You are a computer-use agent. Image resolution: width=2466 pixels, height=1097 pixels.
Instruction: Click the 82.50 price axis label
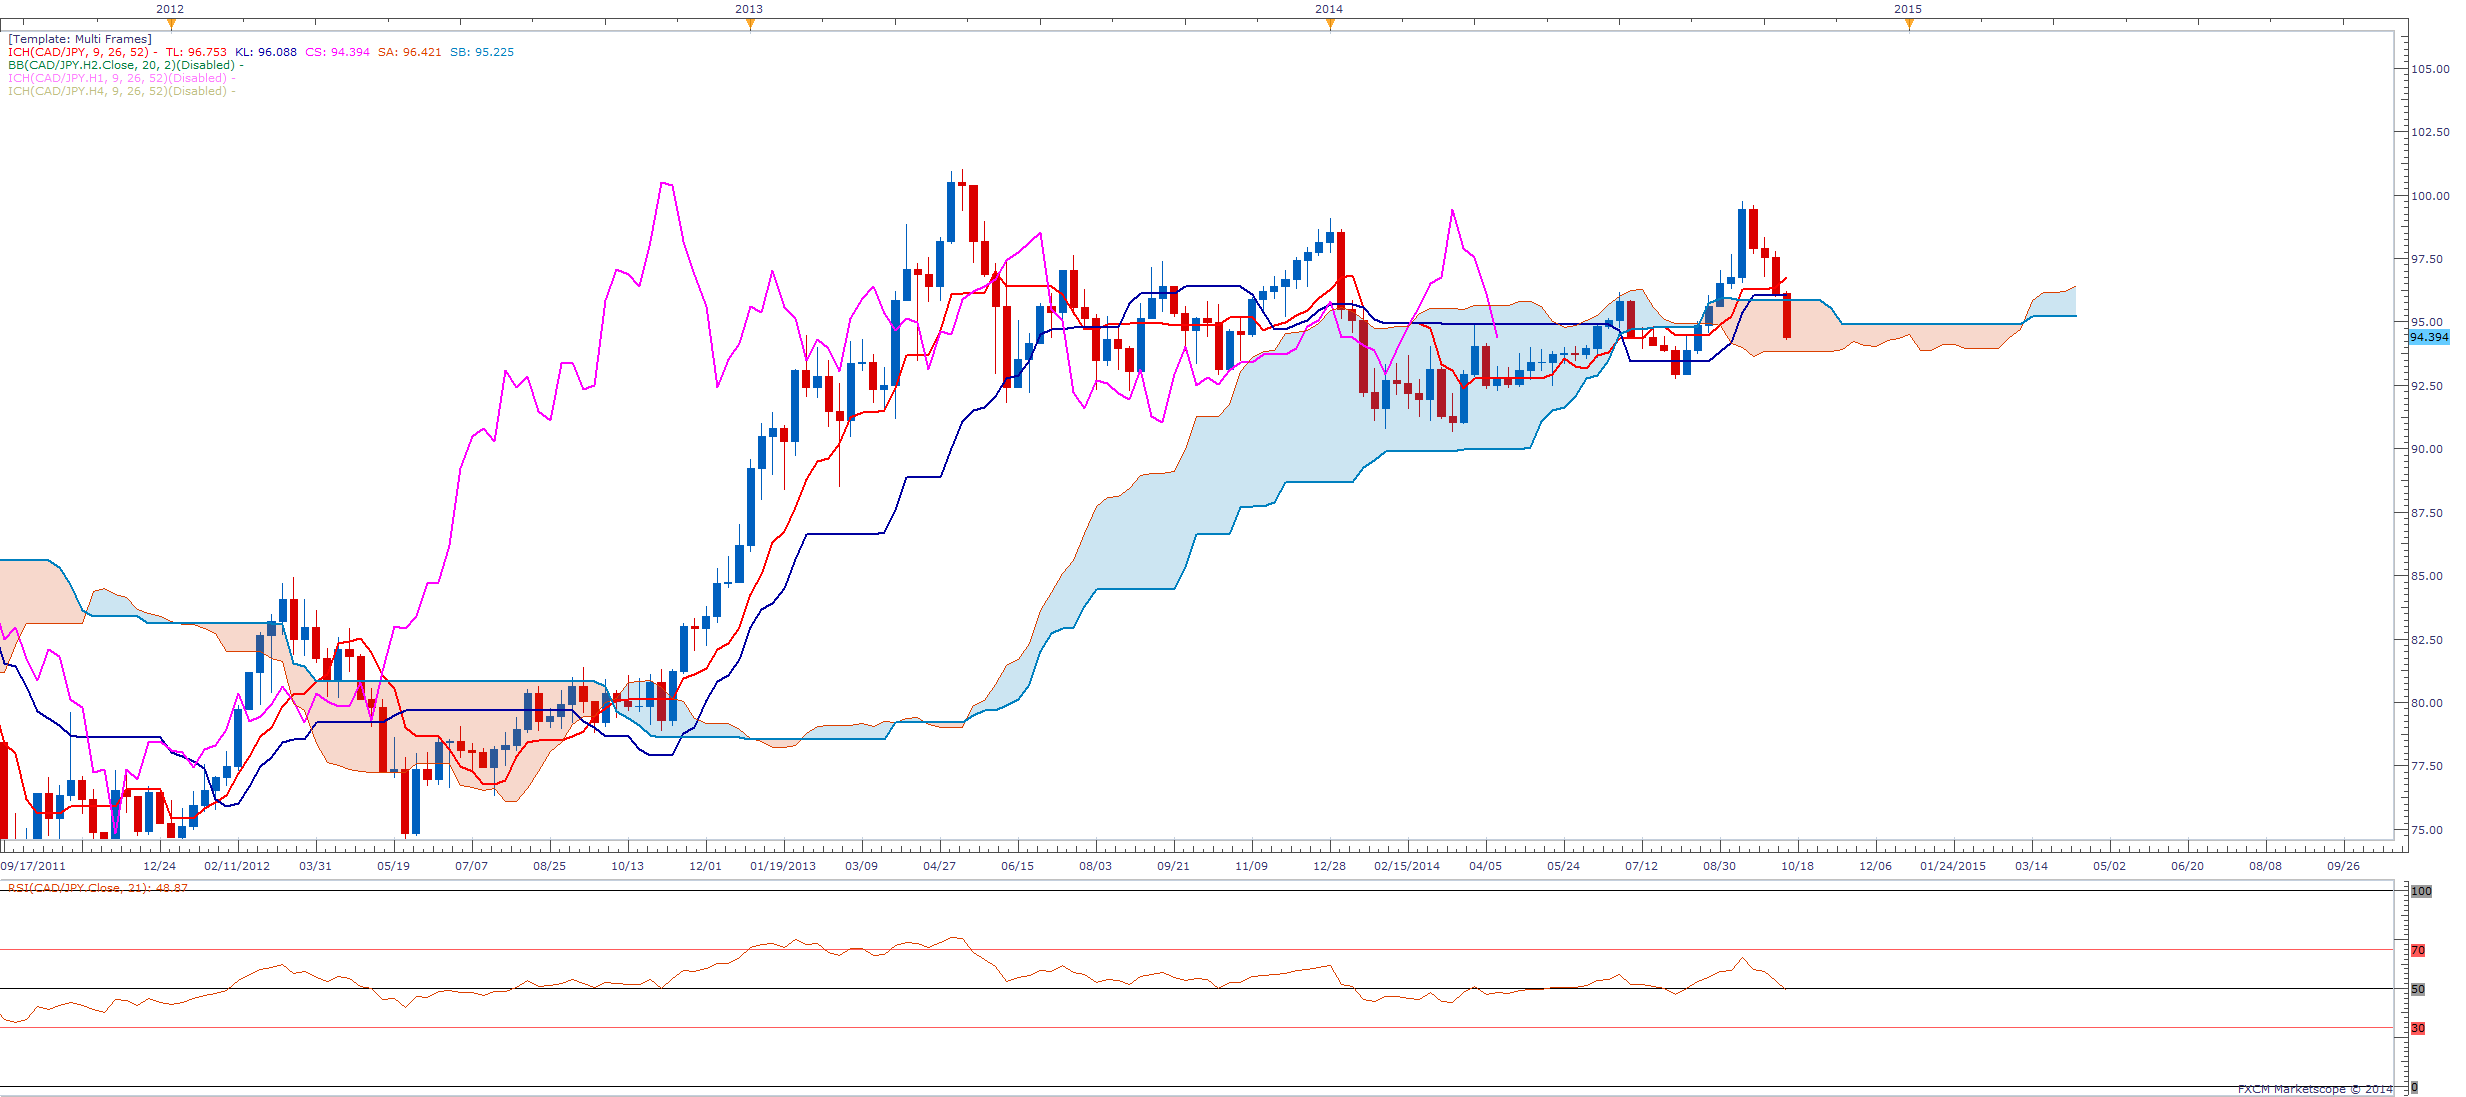click(x=2427, y=640)
